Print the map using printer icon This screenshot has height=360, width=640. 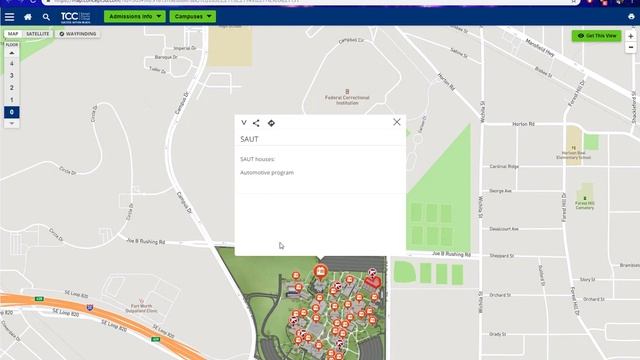tap(631, 17)
